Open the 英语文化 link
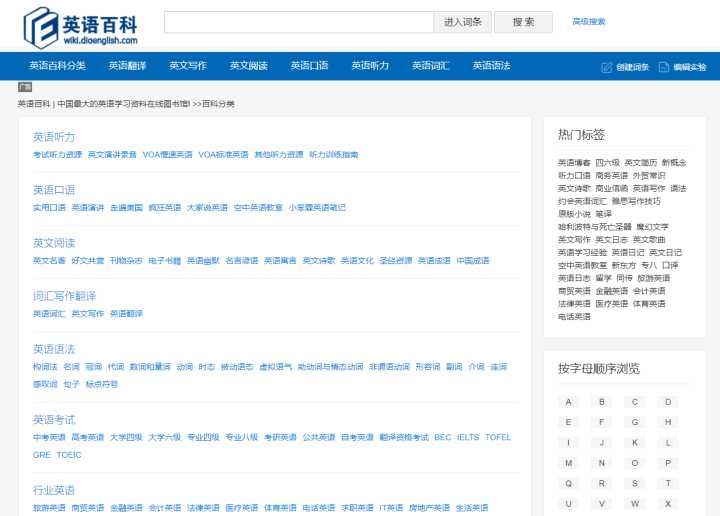 pyautogui.click(x=357, y=261)
